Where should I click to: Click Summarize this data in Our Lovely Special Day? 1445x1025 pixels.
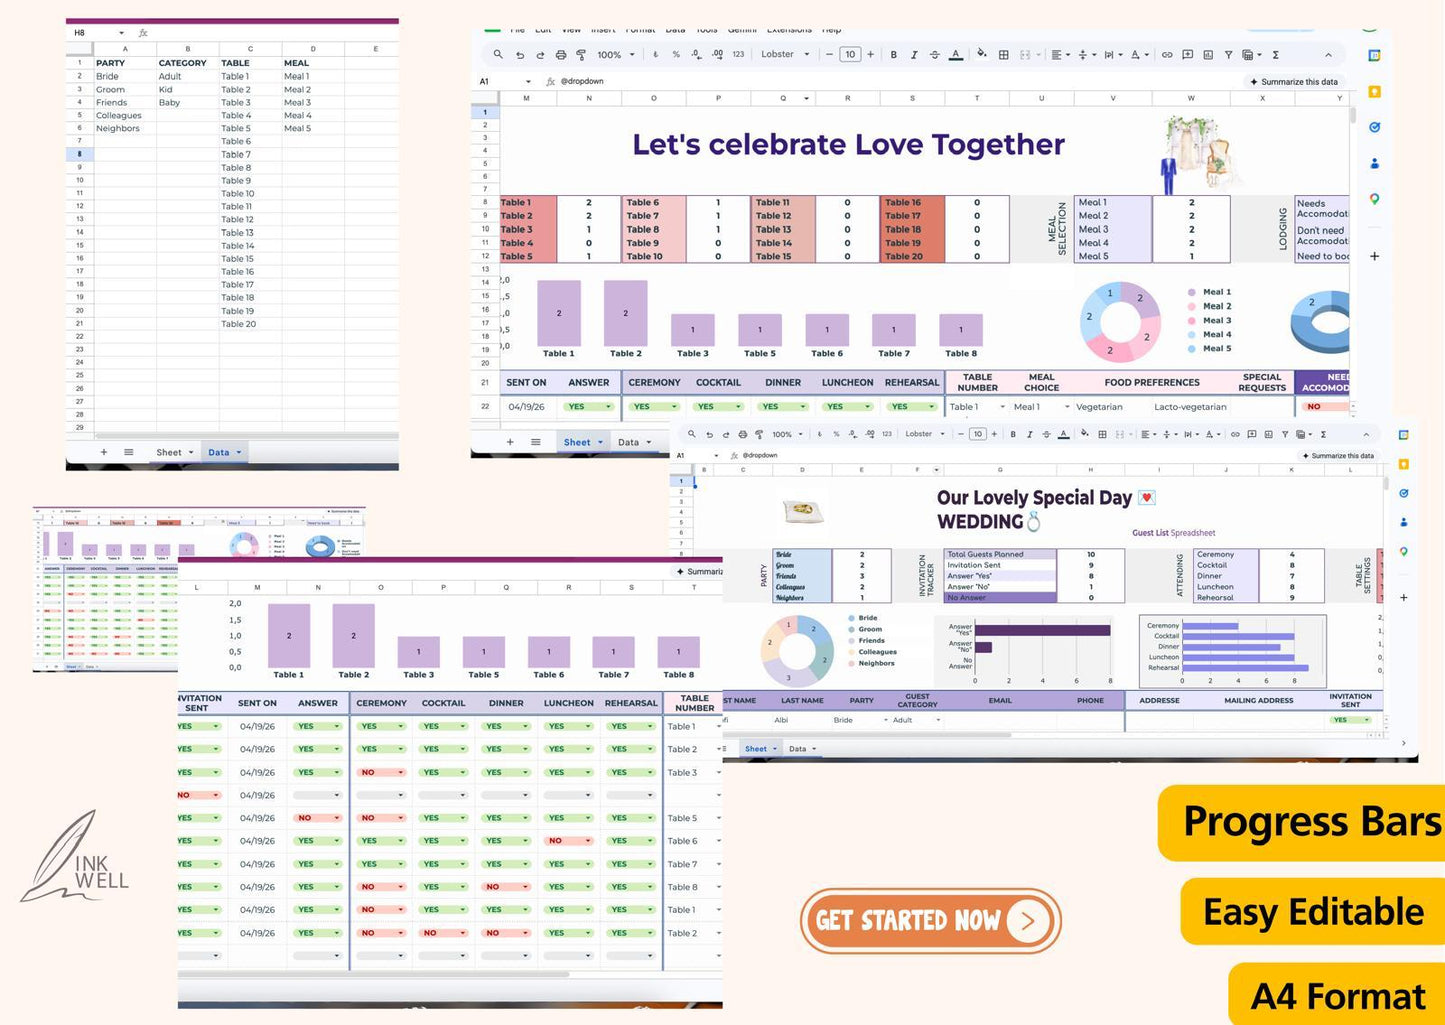tap(1337, 456)
